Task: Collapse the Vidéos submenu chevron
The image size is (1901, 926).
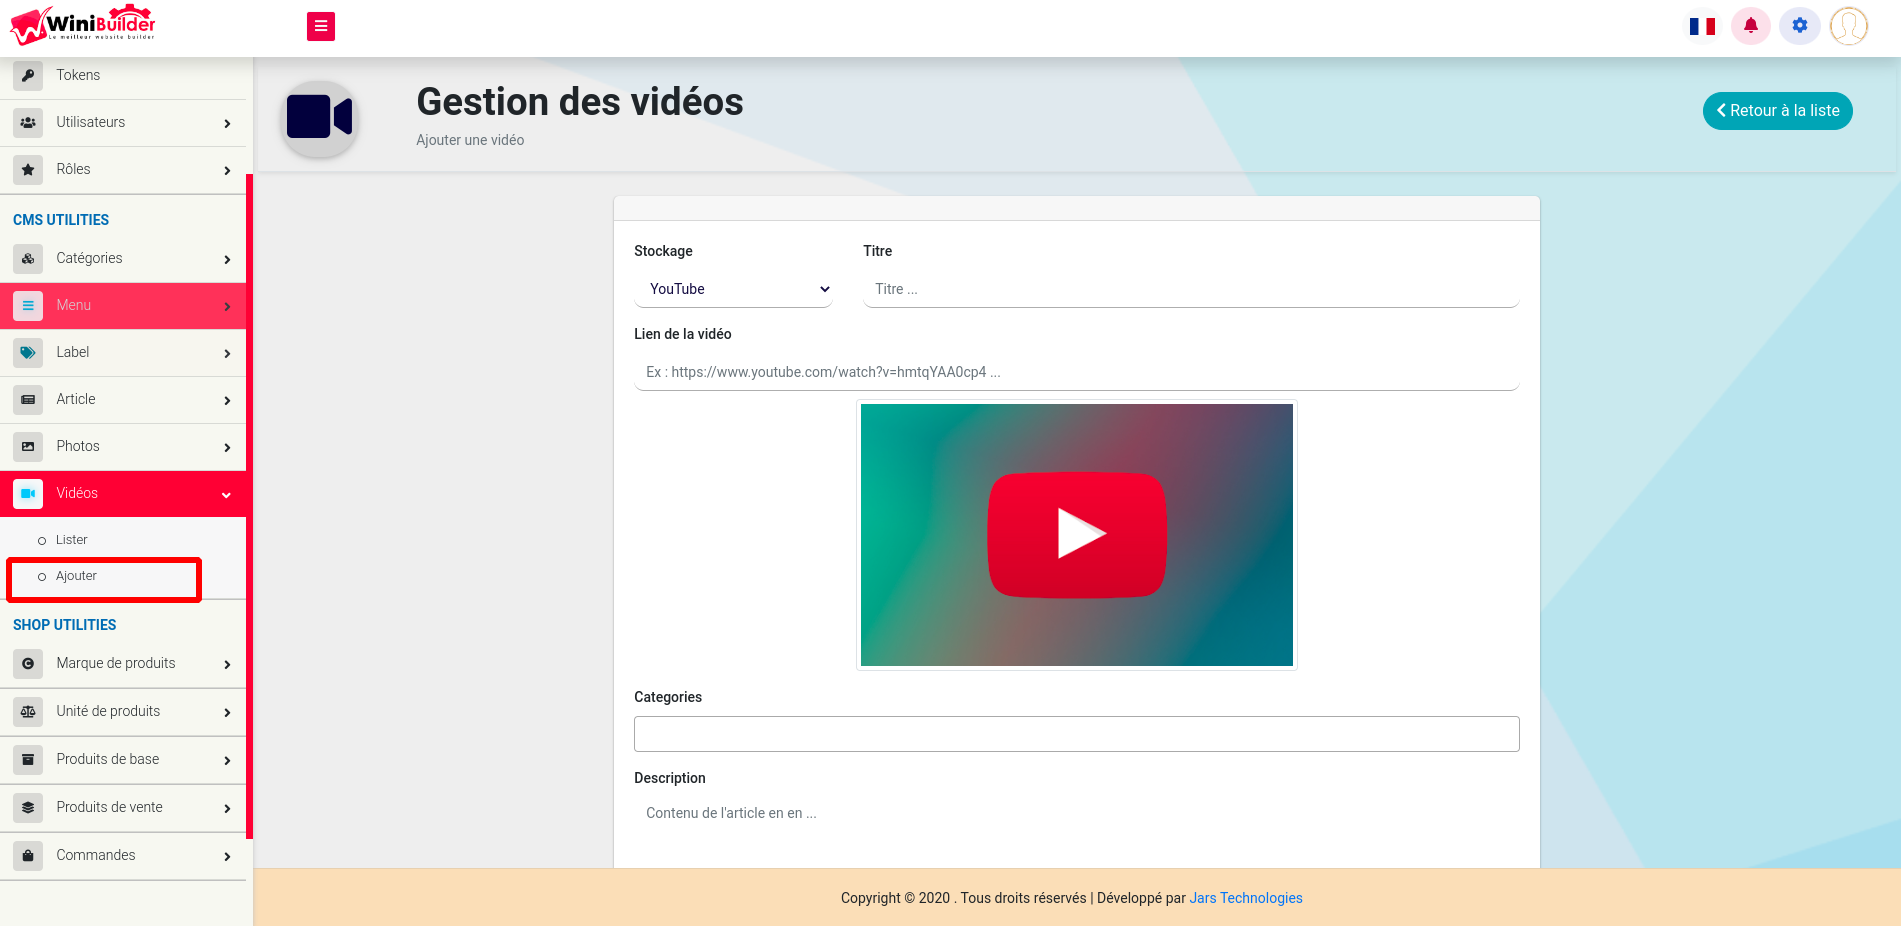Action: click(x=226, y=495)
